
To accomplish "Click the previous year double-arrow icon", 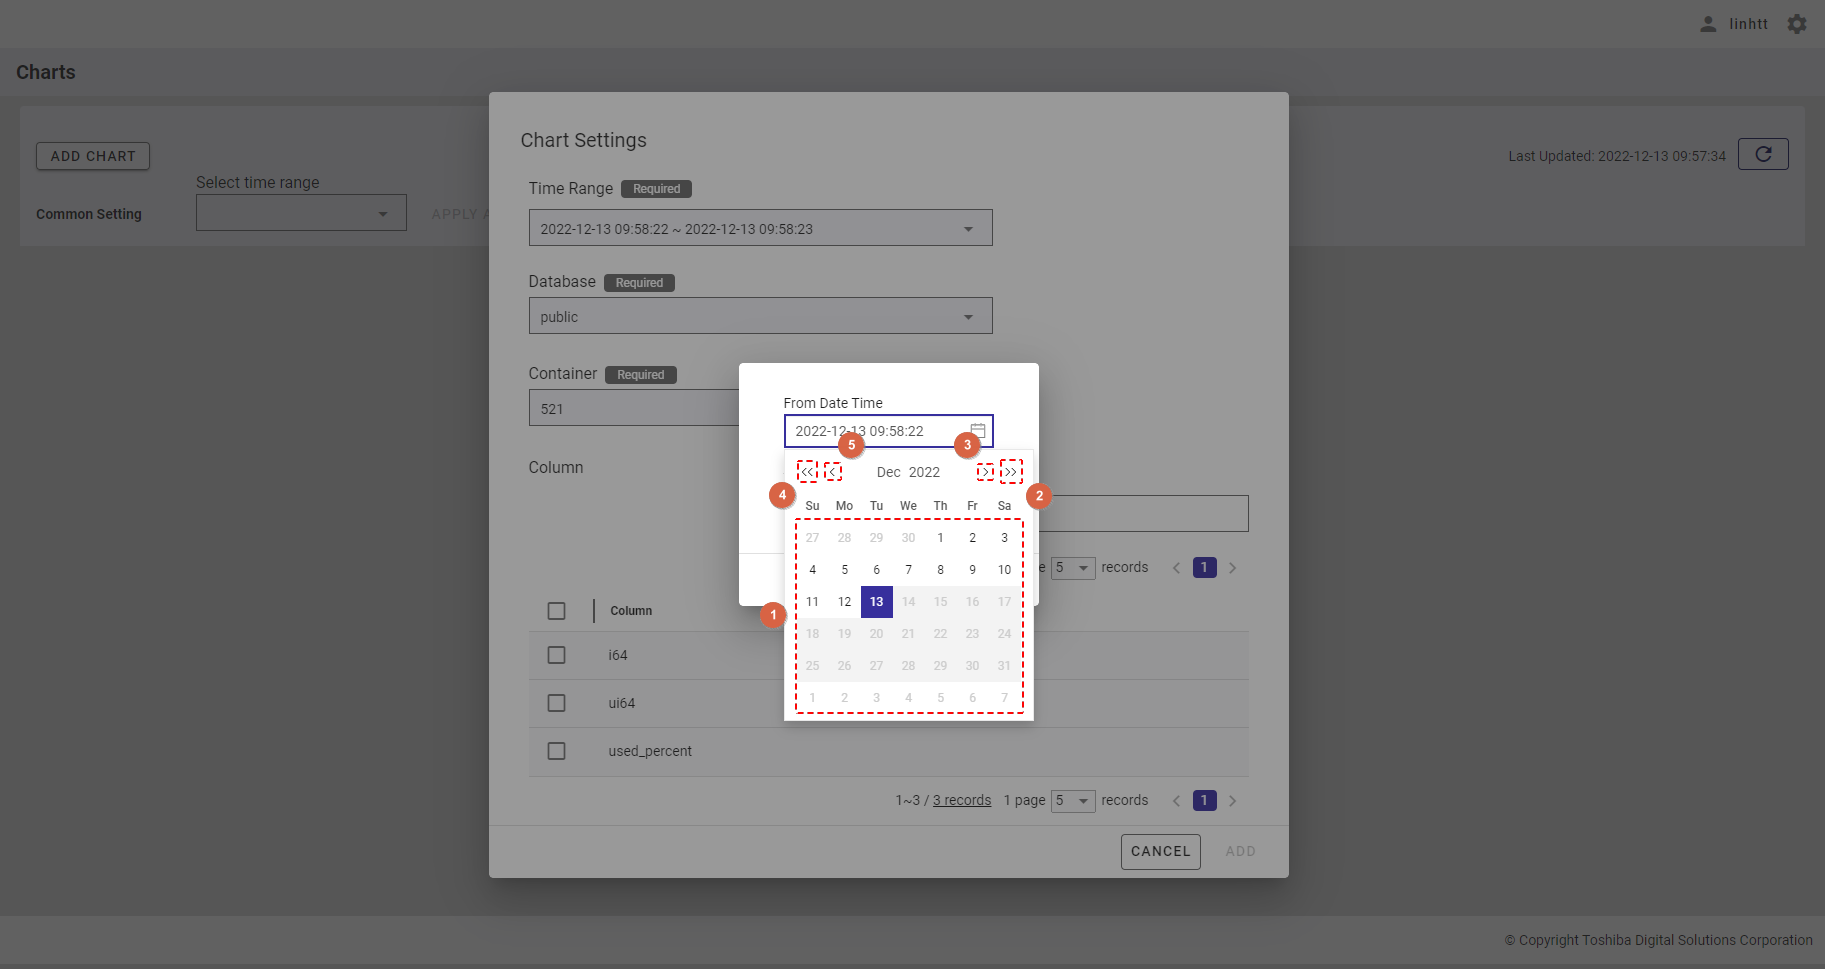I will point(807,472).
